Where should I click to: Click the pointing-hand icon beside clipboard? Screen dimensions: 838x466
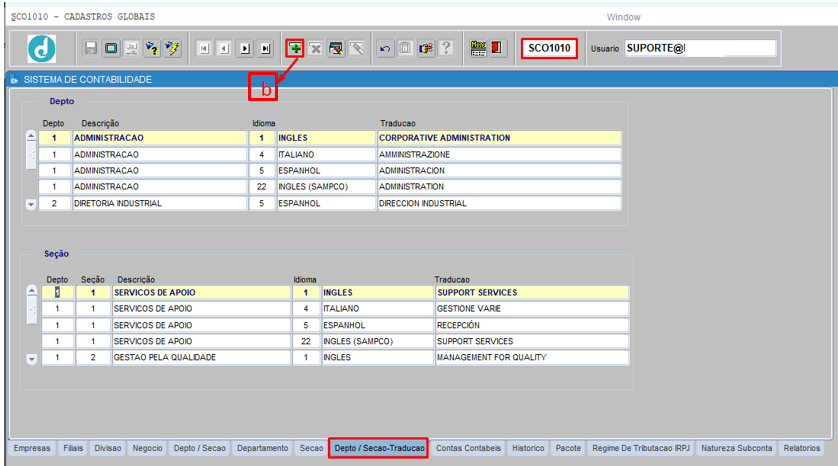pos(425,49)
